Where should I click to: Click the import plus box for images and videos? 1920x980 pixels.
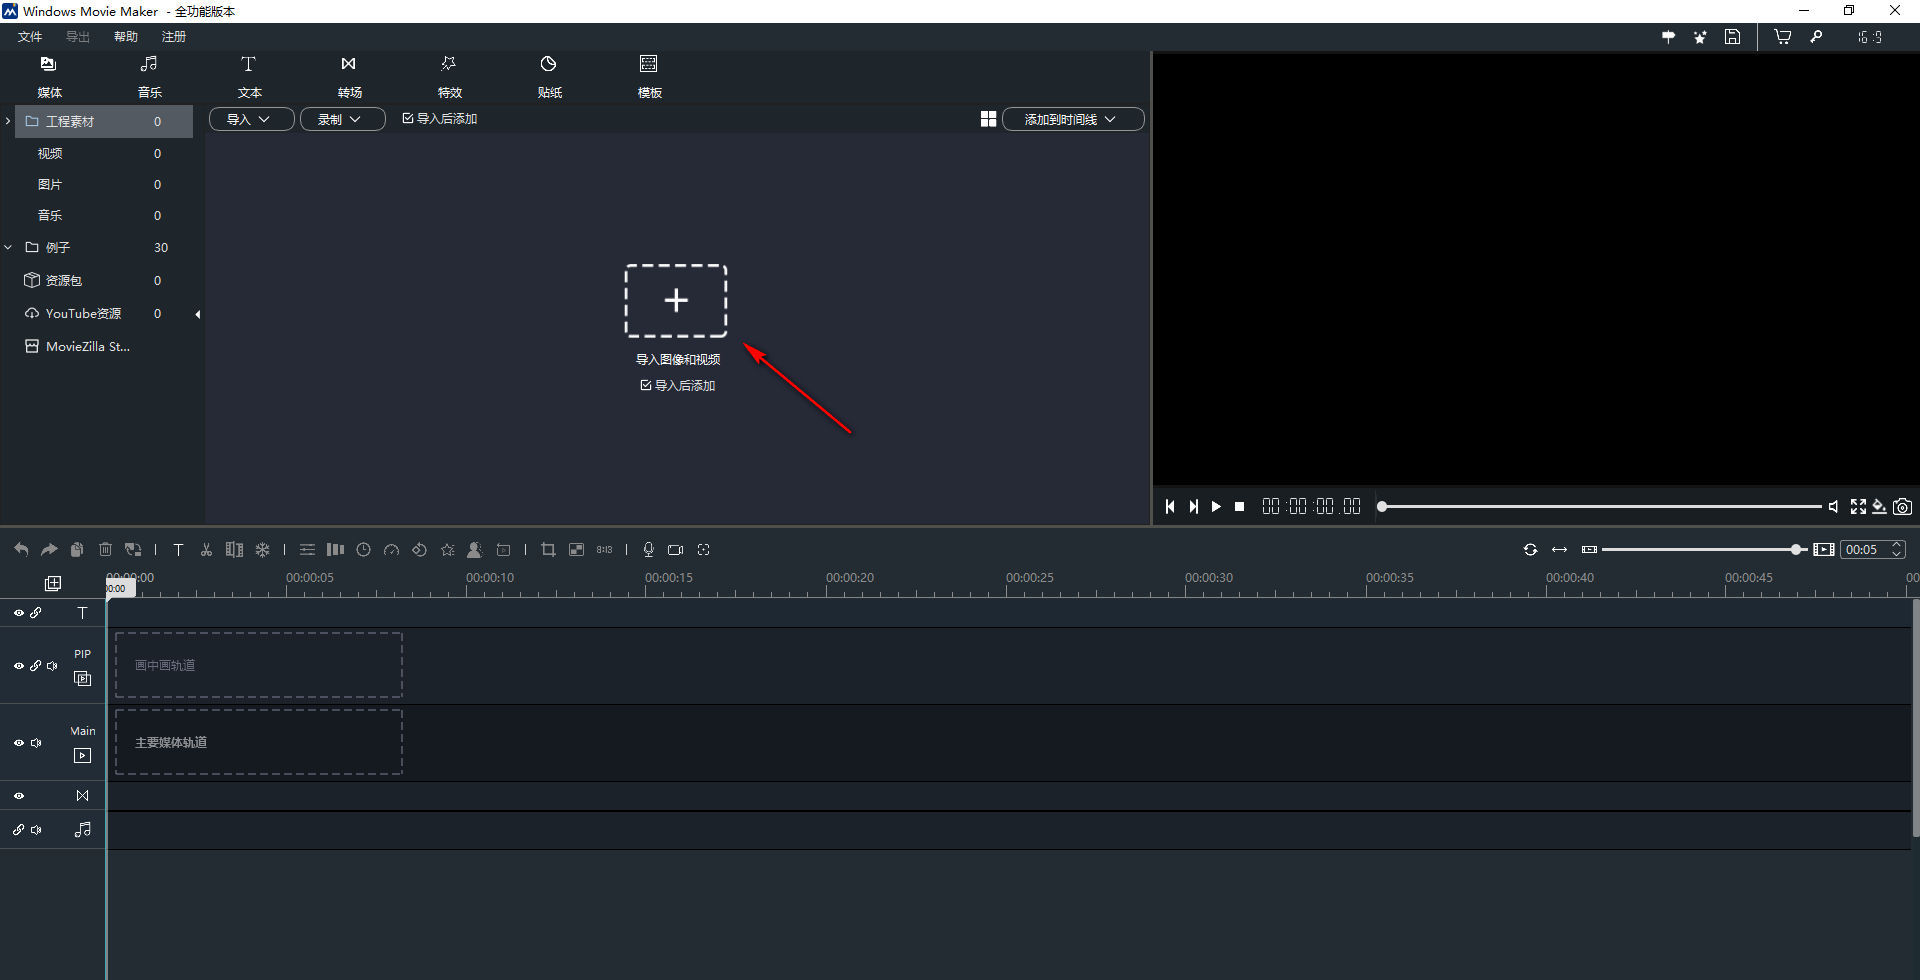tap(676, 300)
